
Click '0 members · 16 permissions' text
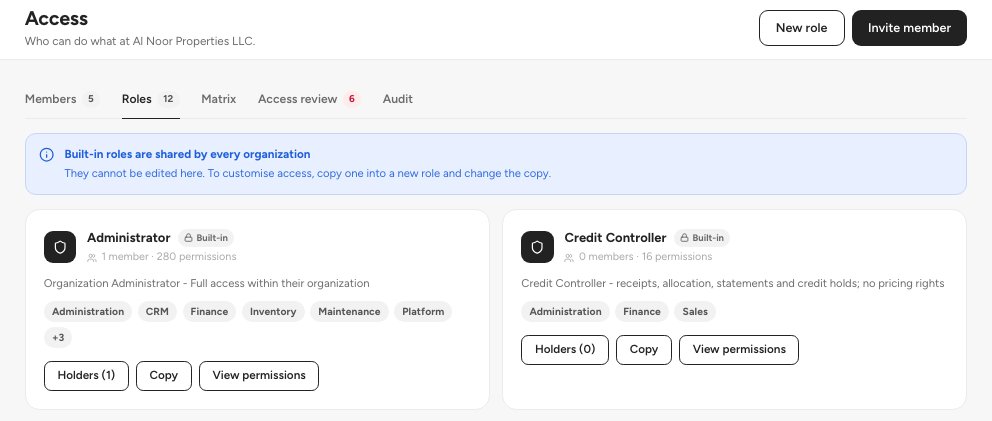pos(645,257)
